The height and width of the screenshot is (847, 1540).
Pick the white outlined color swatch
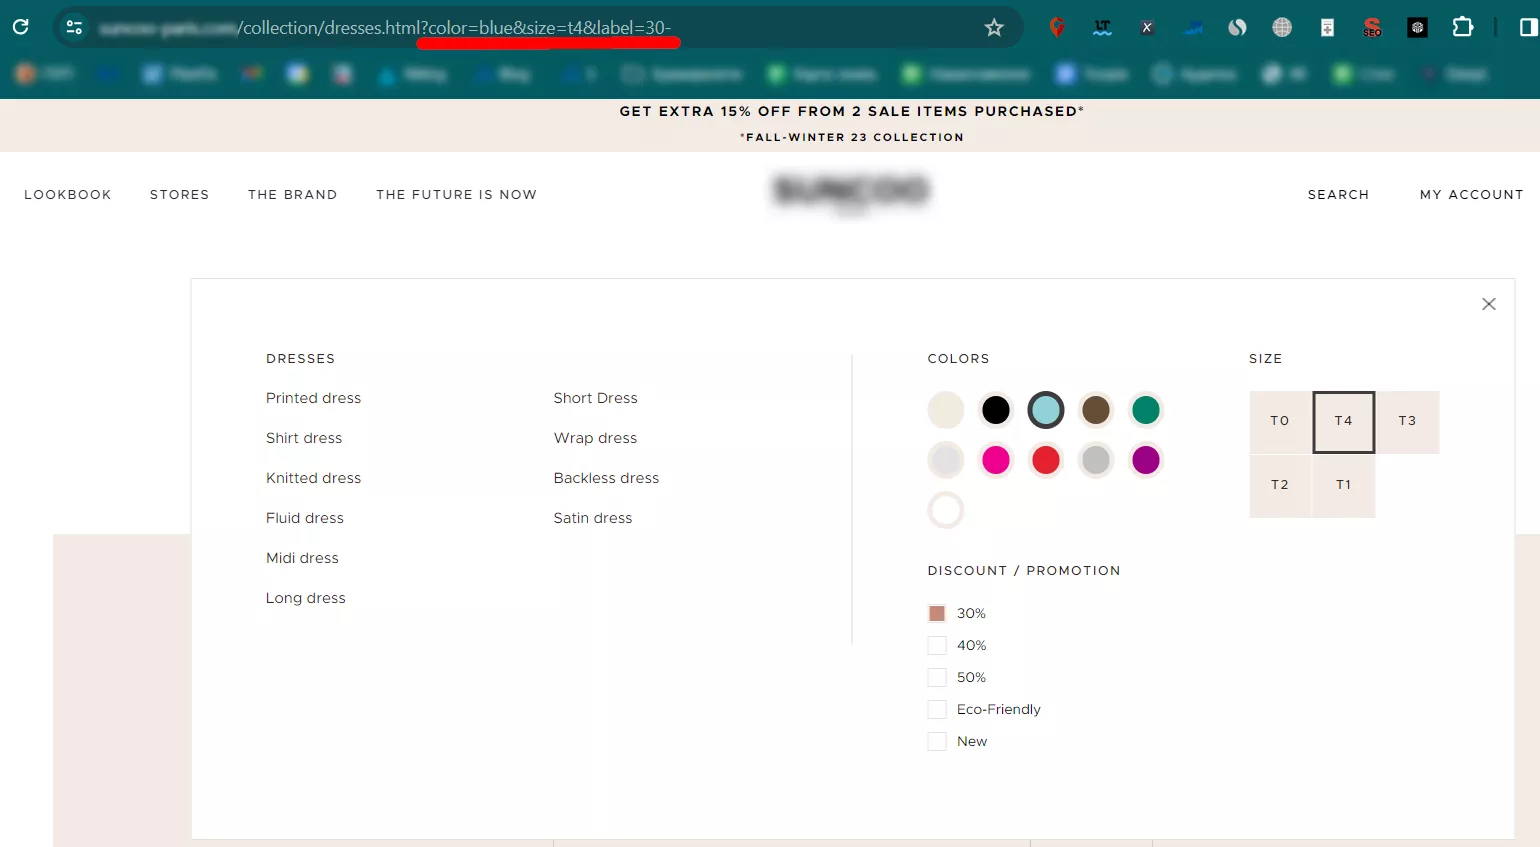pyautogui.click(x=946, y=510)
